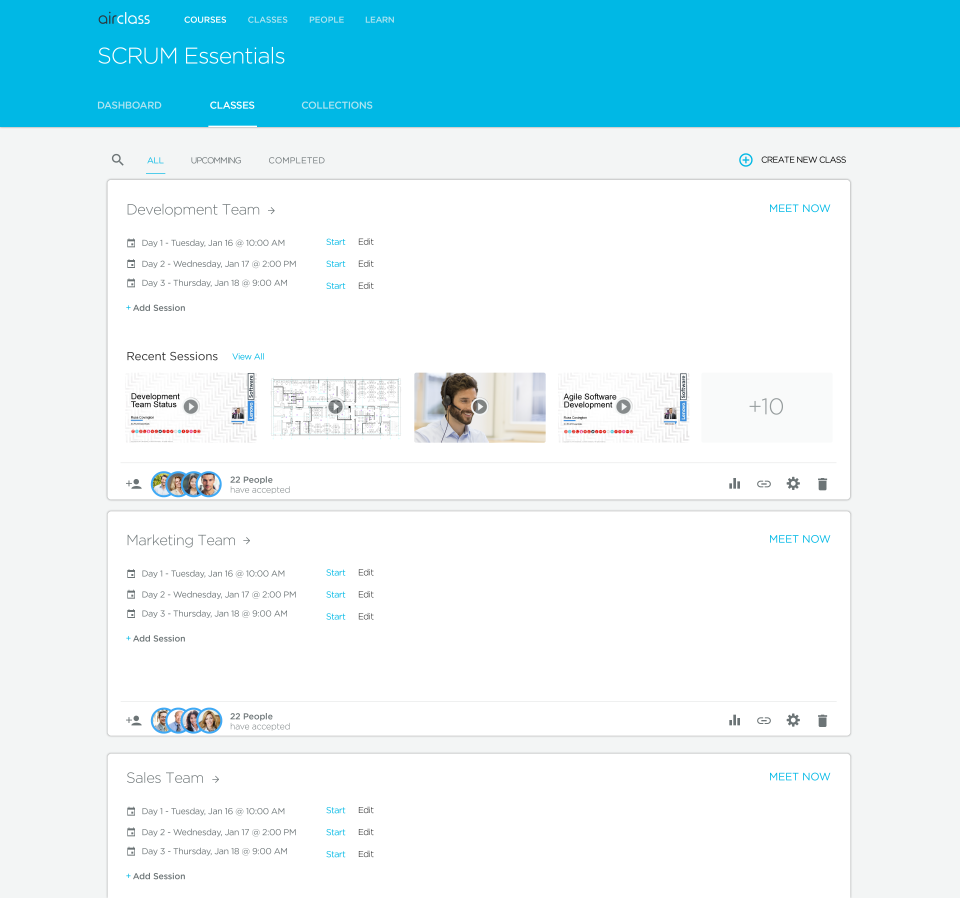
Task: Delete the Marketing Team class
Action: tap(822, 721)
